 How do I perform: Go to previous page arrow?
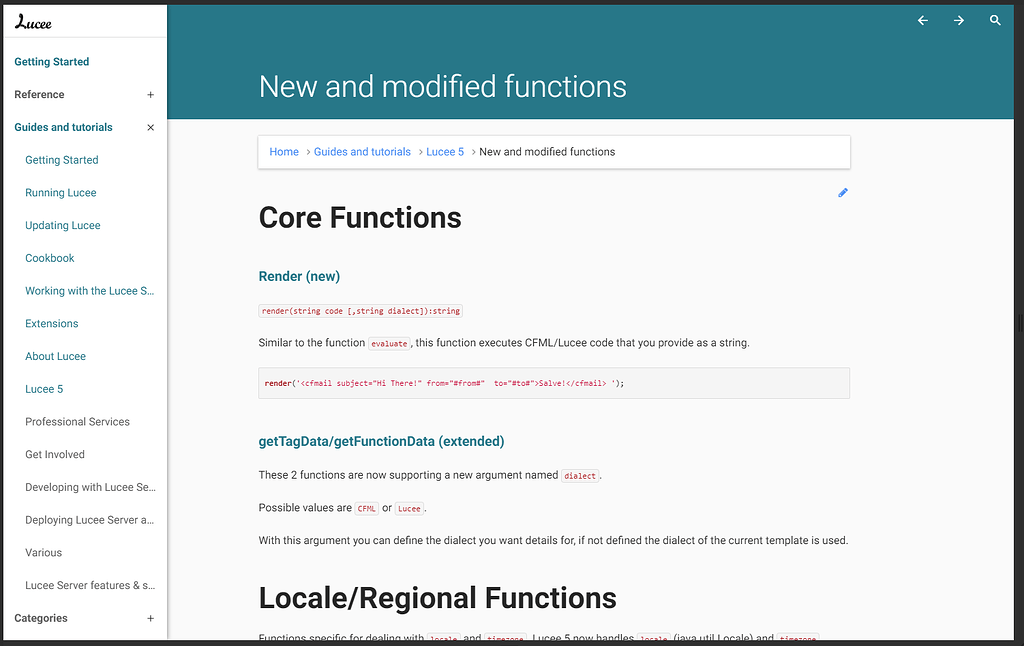pos(923,20)
